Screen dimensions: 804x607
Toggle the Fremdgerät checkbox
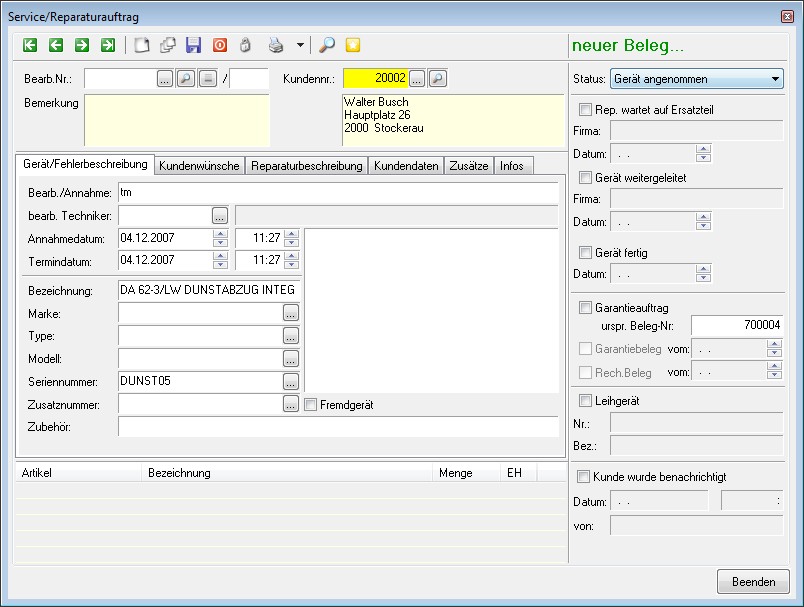pyautogui.click(x=310, y=404)
